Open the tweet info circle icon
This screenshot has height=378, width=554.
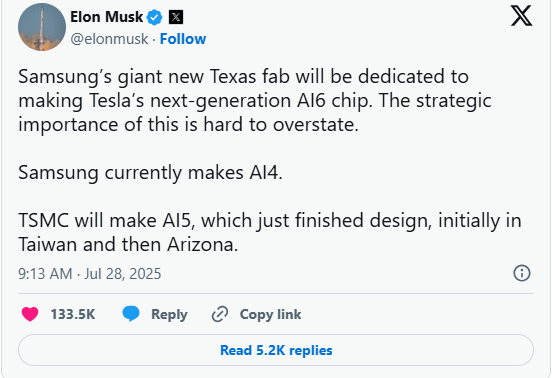click(522, 273)
